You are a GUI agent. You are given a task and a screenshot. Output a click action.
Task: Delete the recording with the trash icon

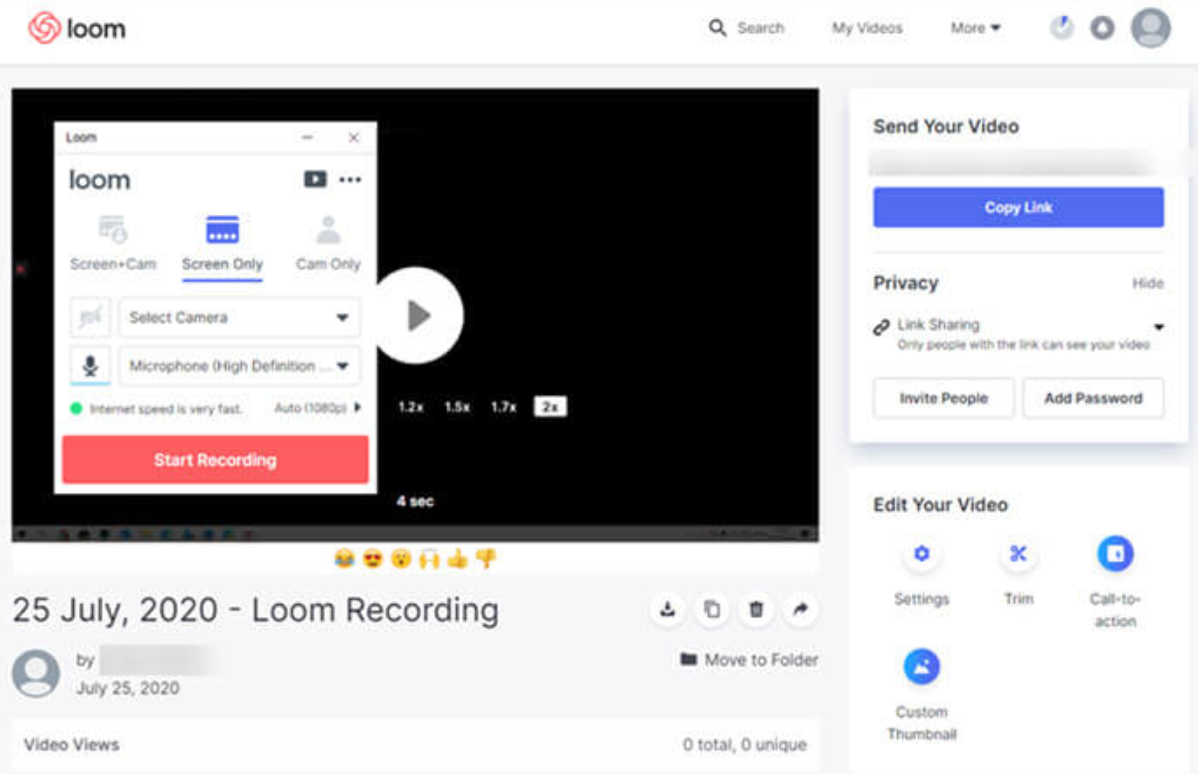coord(756,608)
